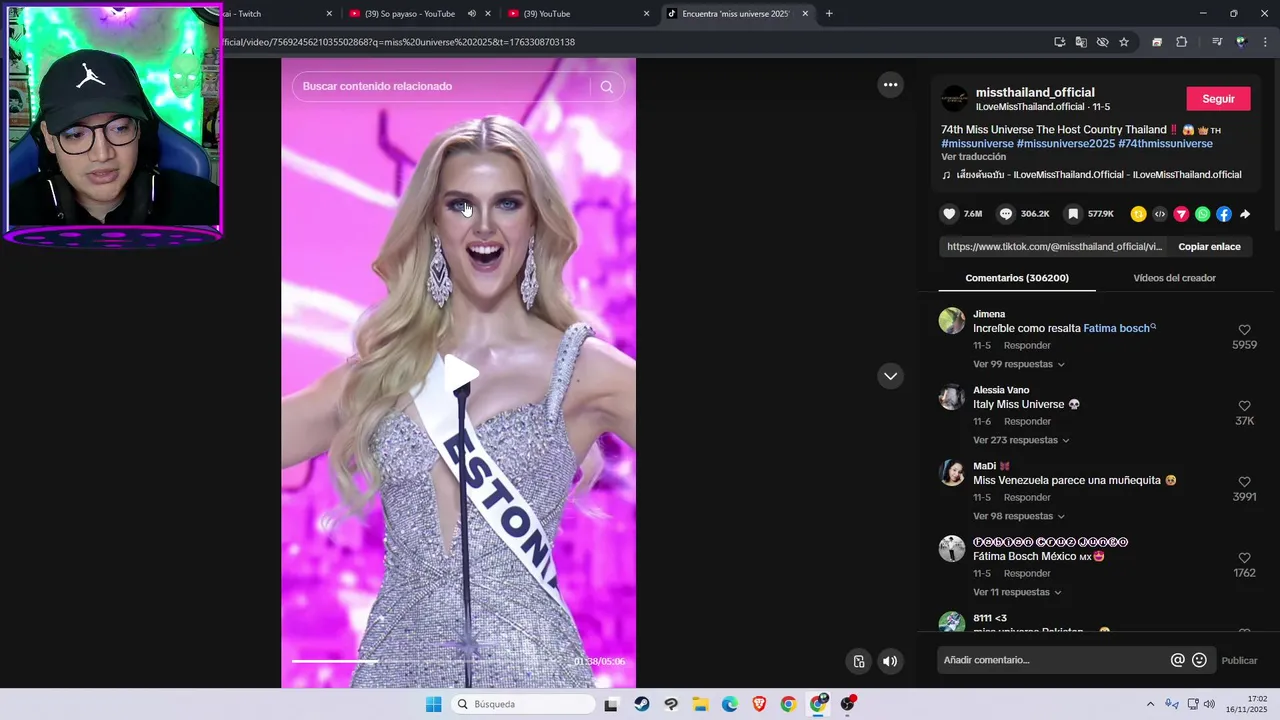Open File Explorer from the taskbar
Viewport: 1280px width, 720px height.
[x=700, y=704]
